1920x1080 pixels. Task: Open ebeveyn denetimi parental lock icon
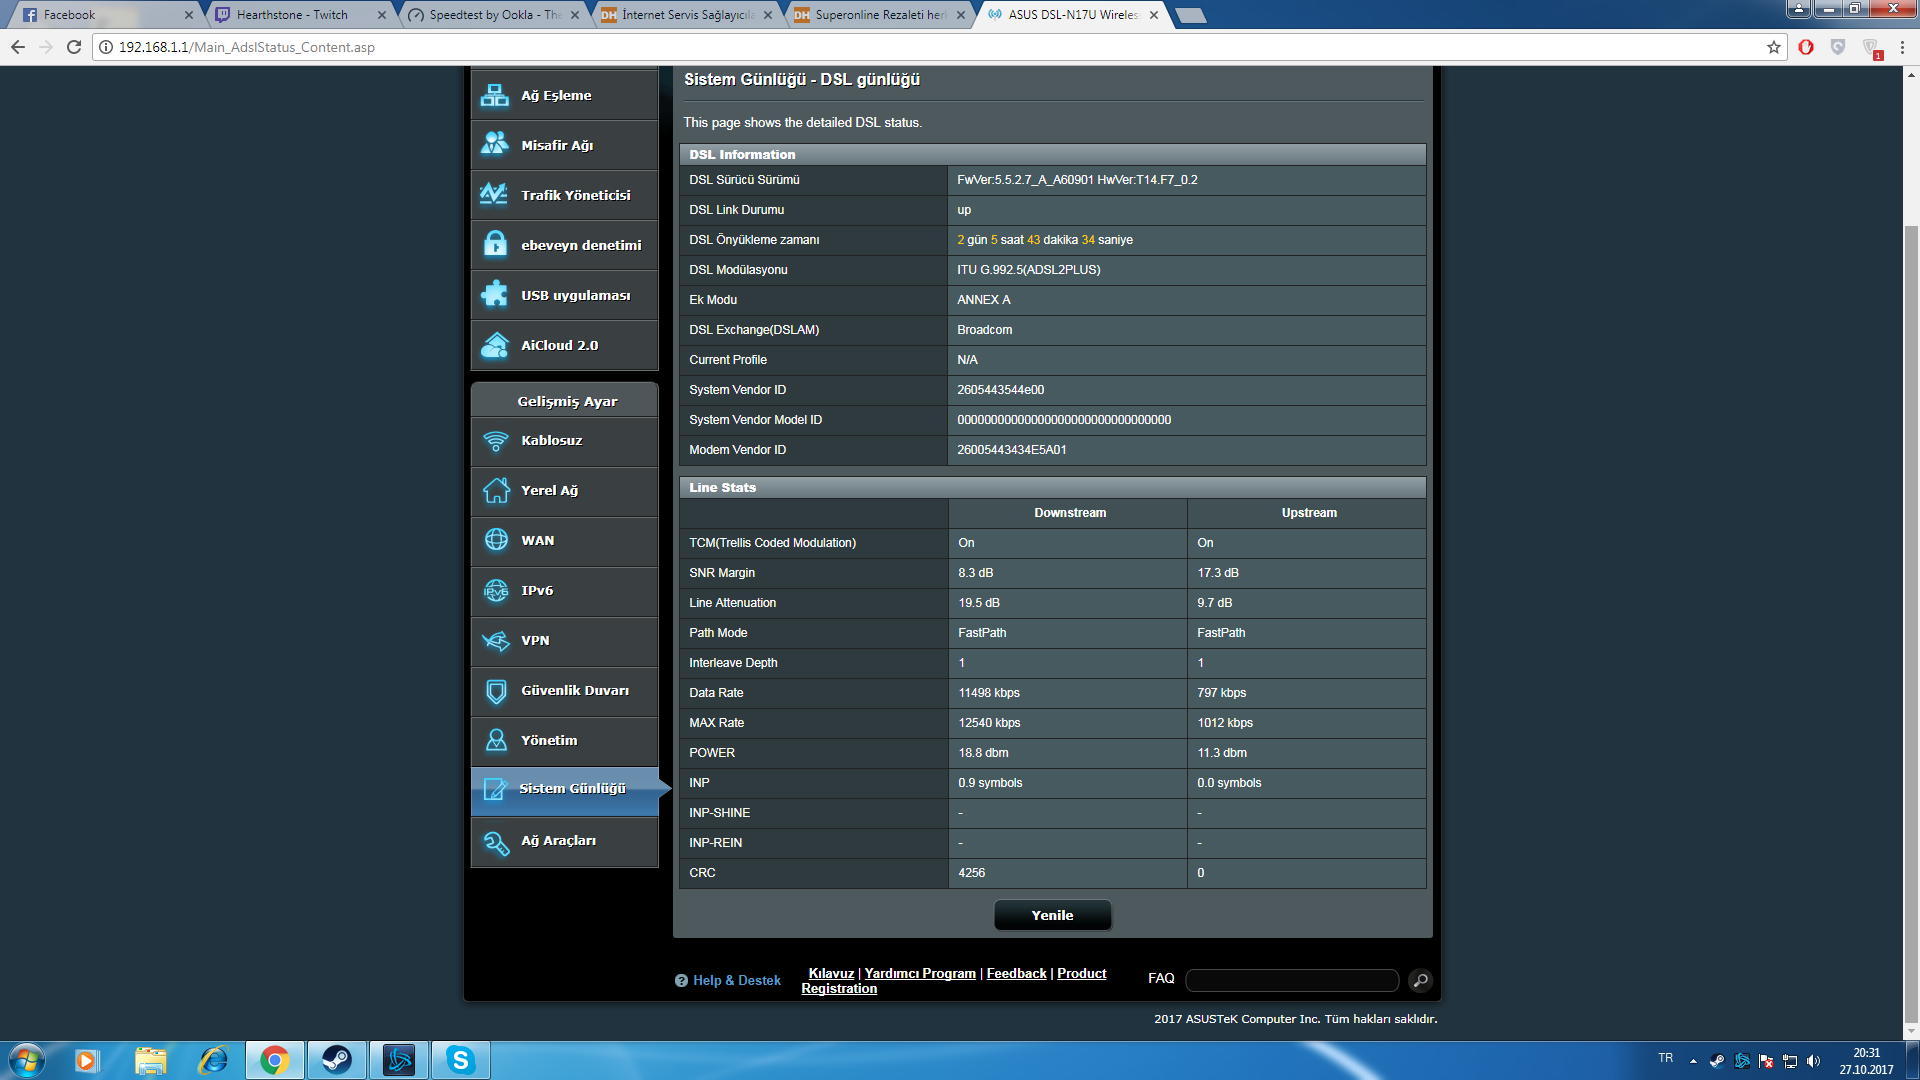pyautogui.click(x=495, y=245)
